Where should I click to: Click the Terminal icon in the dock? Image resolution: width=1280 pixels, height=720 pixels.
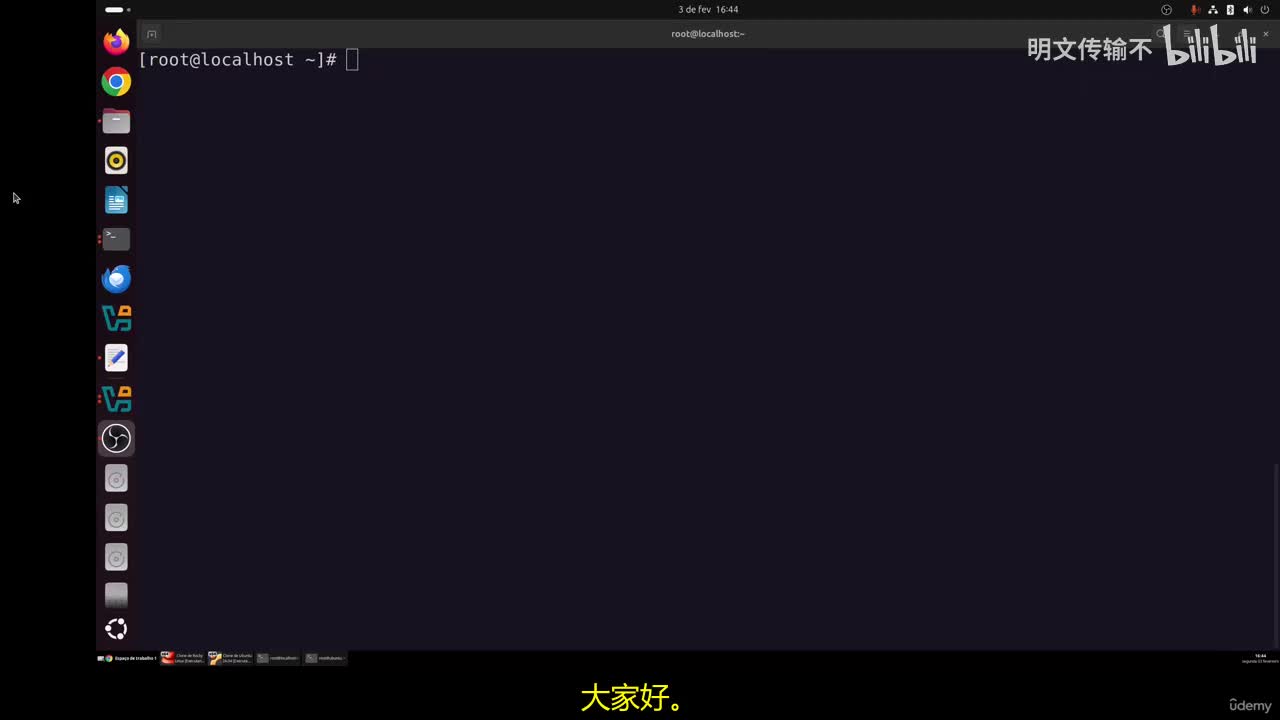click(x=116, y=239)
